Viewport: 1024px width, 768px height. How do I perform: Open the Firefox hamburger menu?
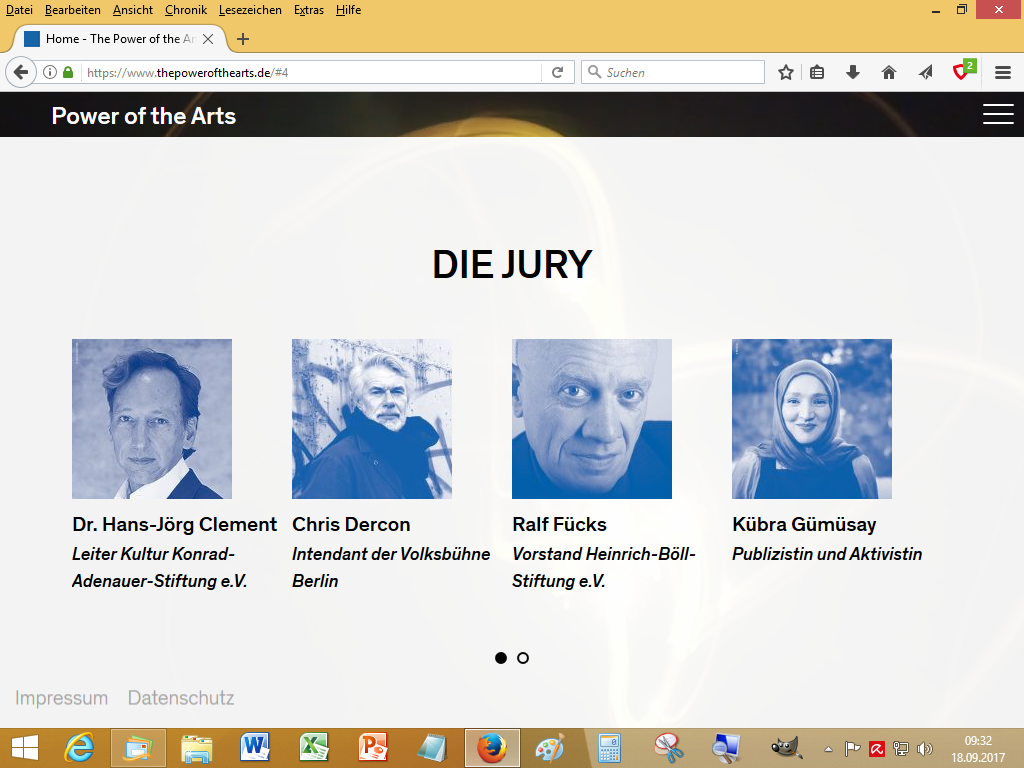point(1003,72)
